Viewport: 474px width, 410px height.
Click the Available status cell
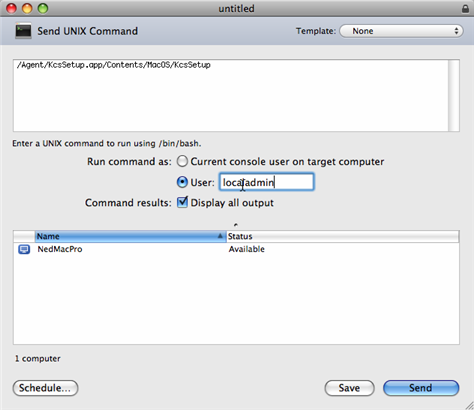click(x=247, y=249)
